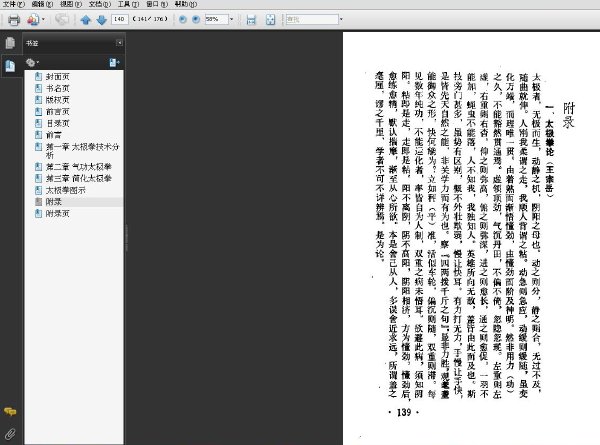This screenshot has width=600, height=445.
Task: Click the Print icon in toolbar
Action: 14,19
